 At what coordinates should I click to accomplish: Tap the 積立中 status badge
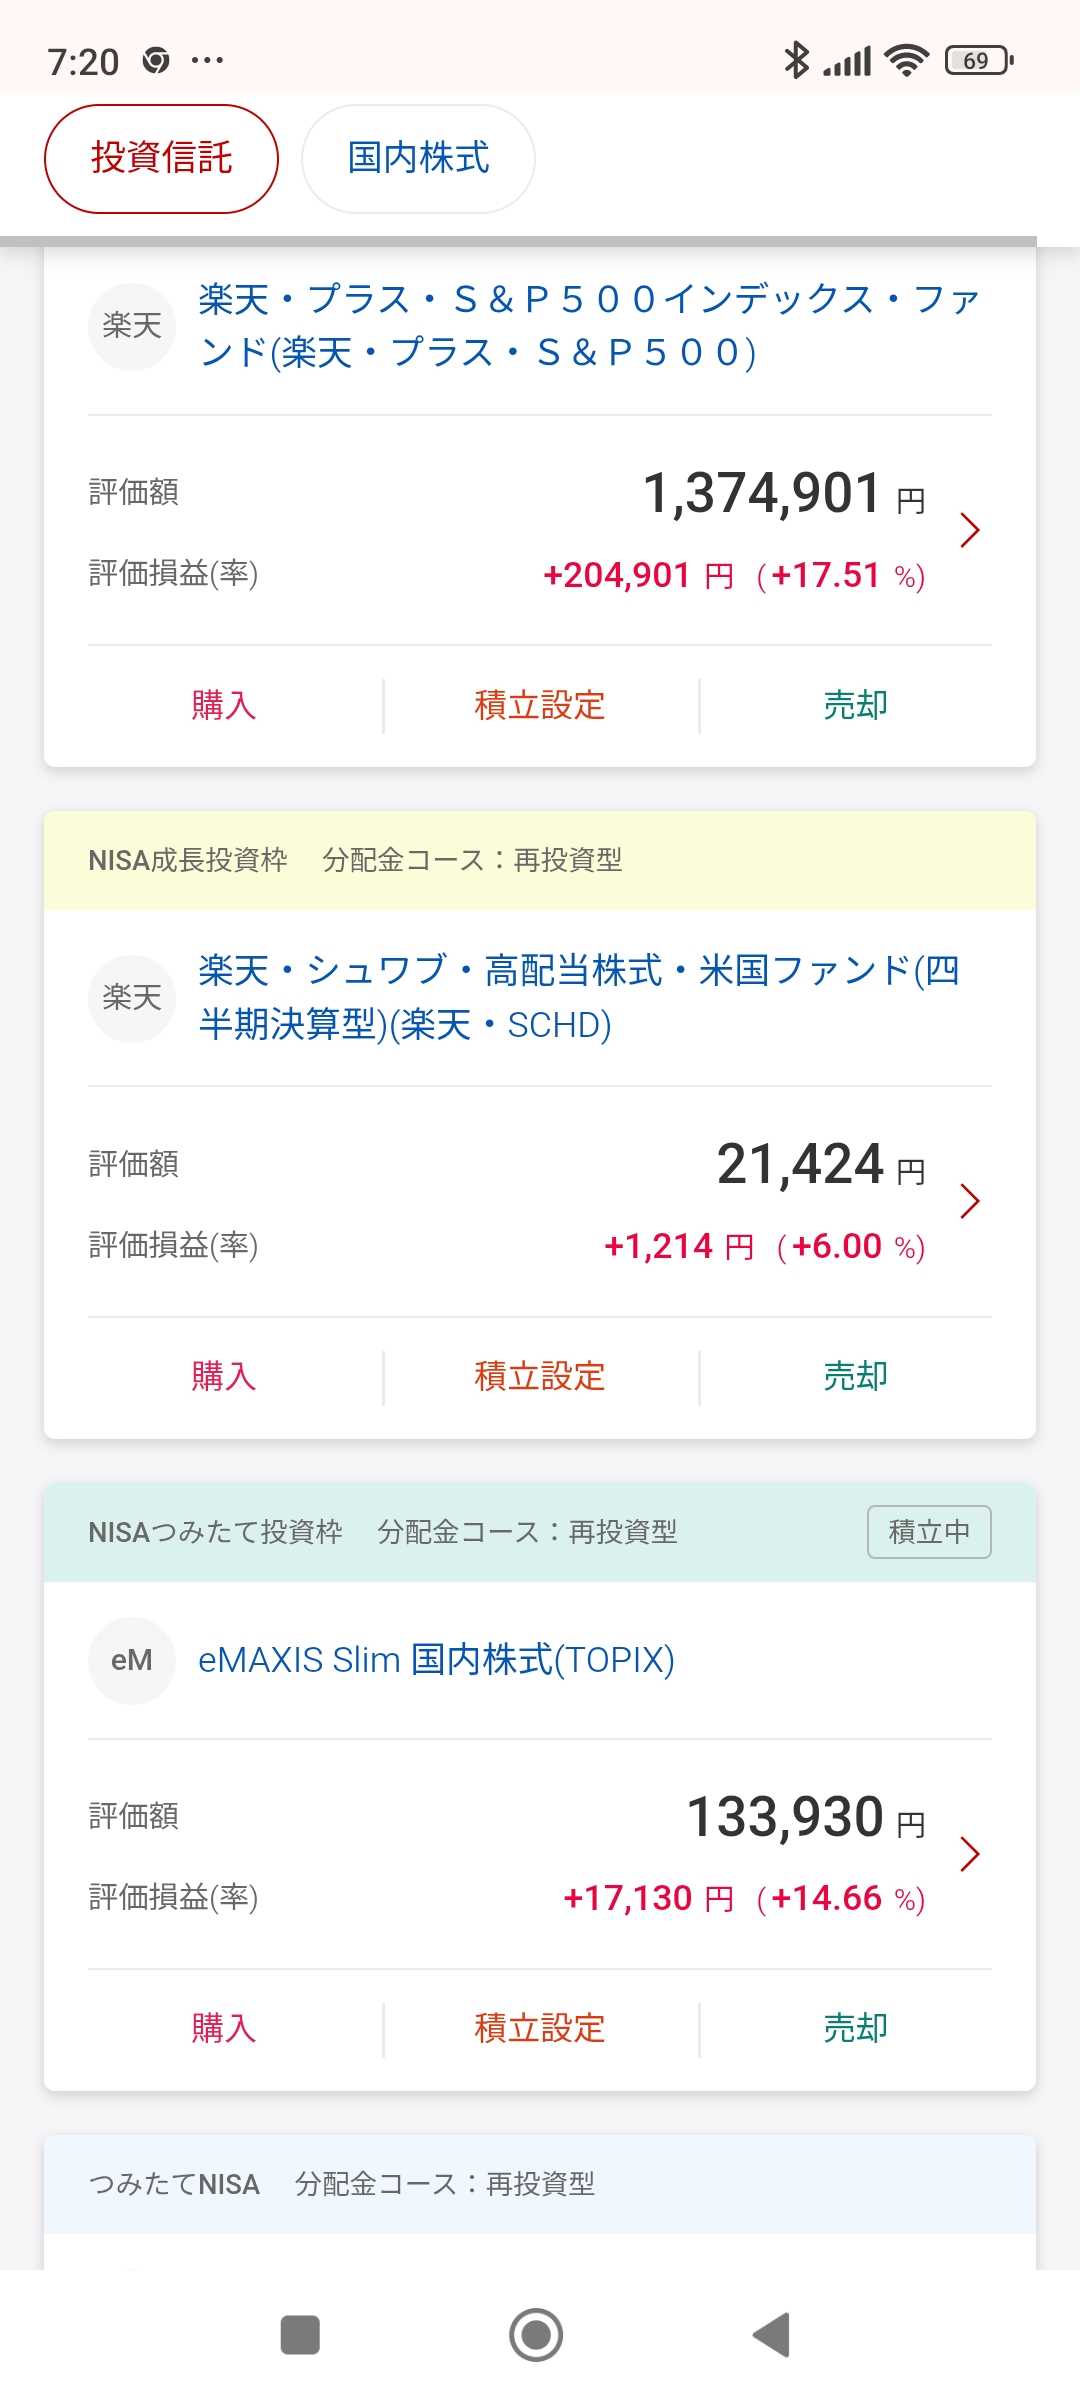(x=929, y=1532)
